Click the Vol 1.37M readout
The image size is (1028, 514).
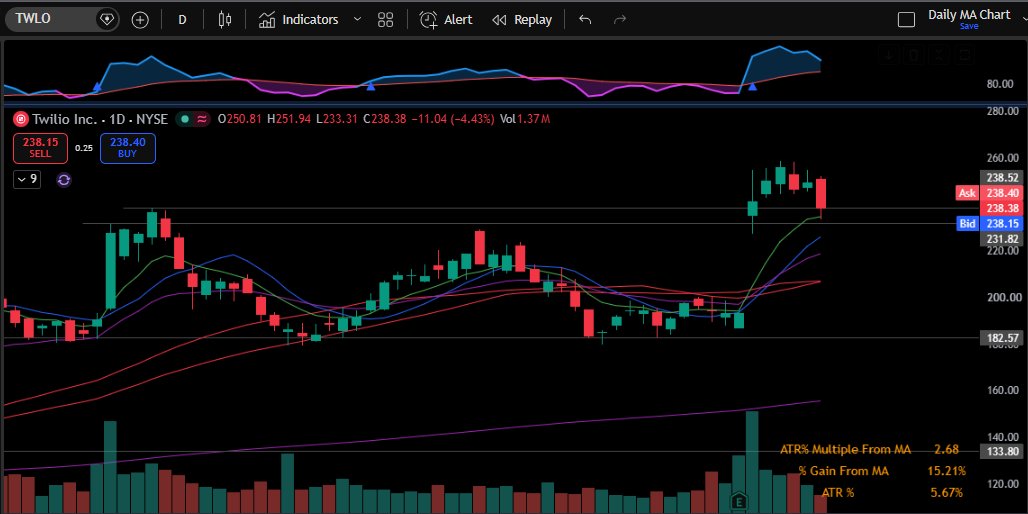point(524,119)
